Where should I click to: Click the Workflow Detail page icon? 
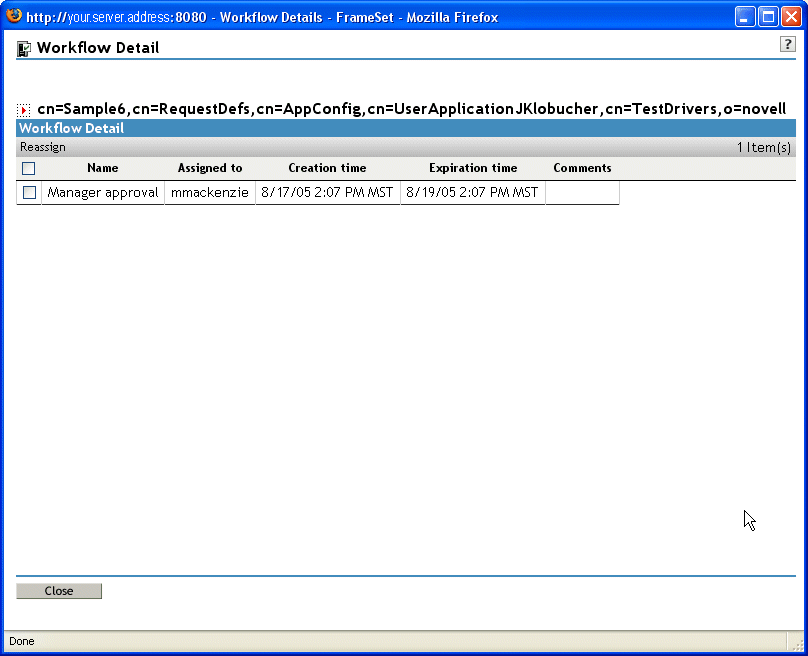coord(24,48)
